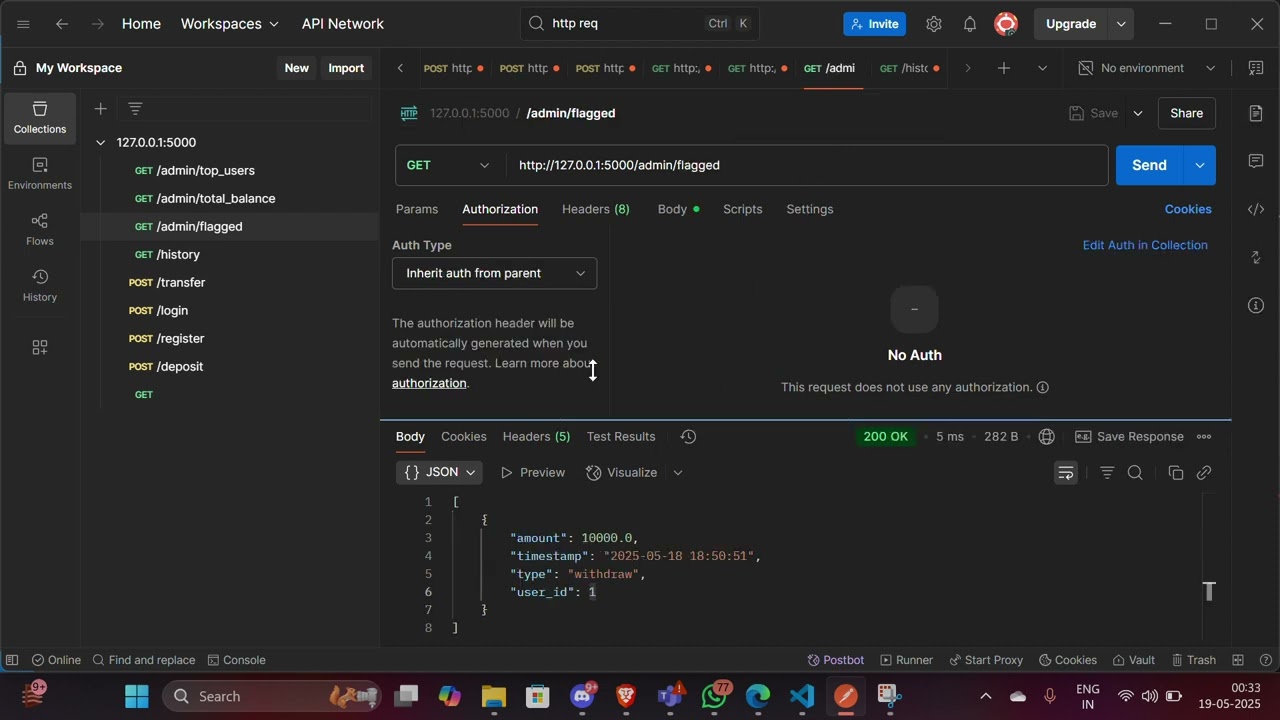Open the History sidebar panel
The height and width of the screenshot is (720, 1280).
click(x=40, y=286)
